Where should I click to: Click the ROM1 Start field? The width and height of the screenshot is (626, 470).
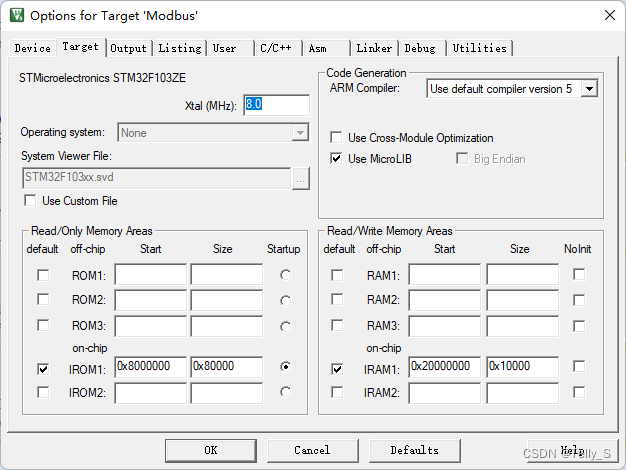(151, 274)
